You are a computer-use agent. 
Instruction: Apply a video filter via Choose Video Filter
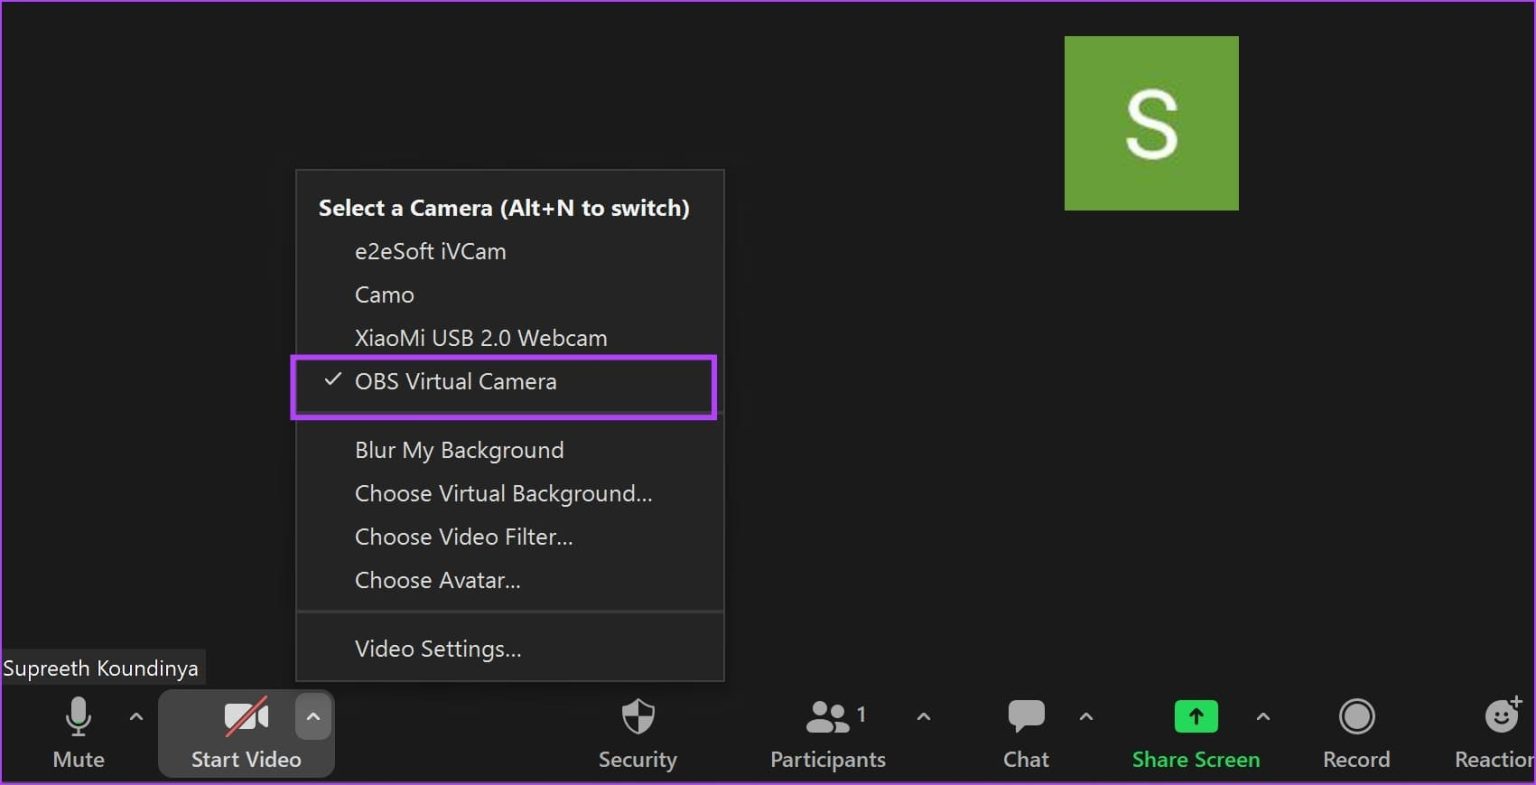coord(464,537)
